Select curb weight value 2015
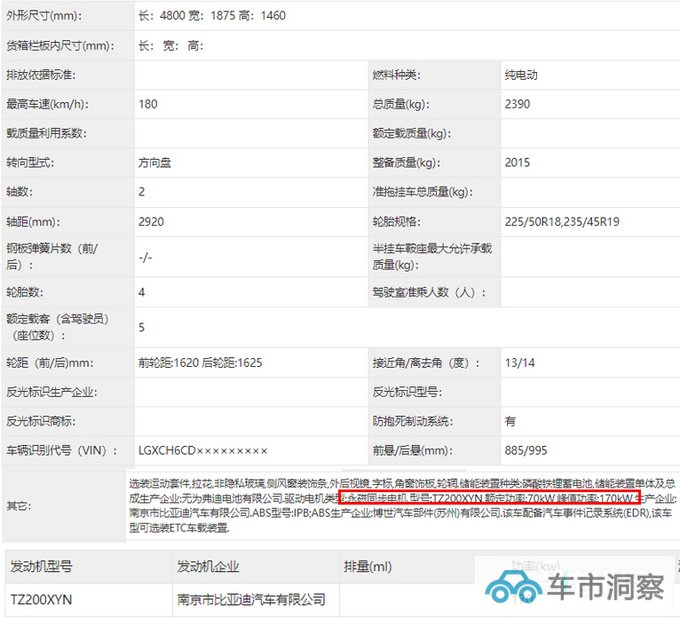 pyautogui.click(x=517, y=163)
